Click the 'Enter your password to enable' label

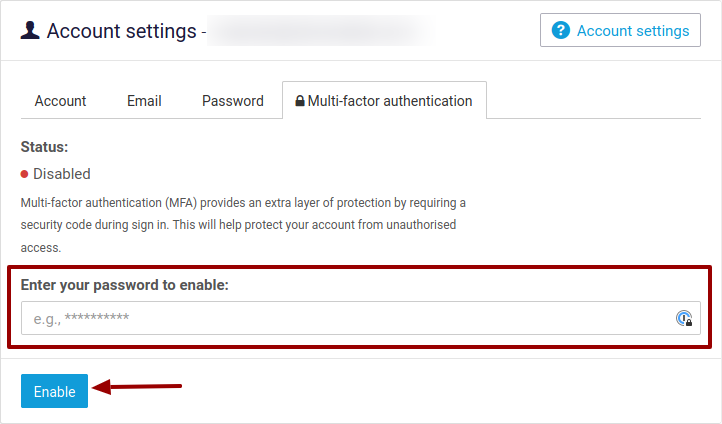tap(124, 285)
